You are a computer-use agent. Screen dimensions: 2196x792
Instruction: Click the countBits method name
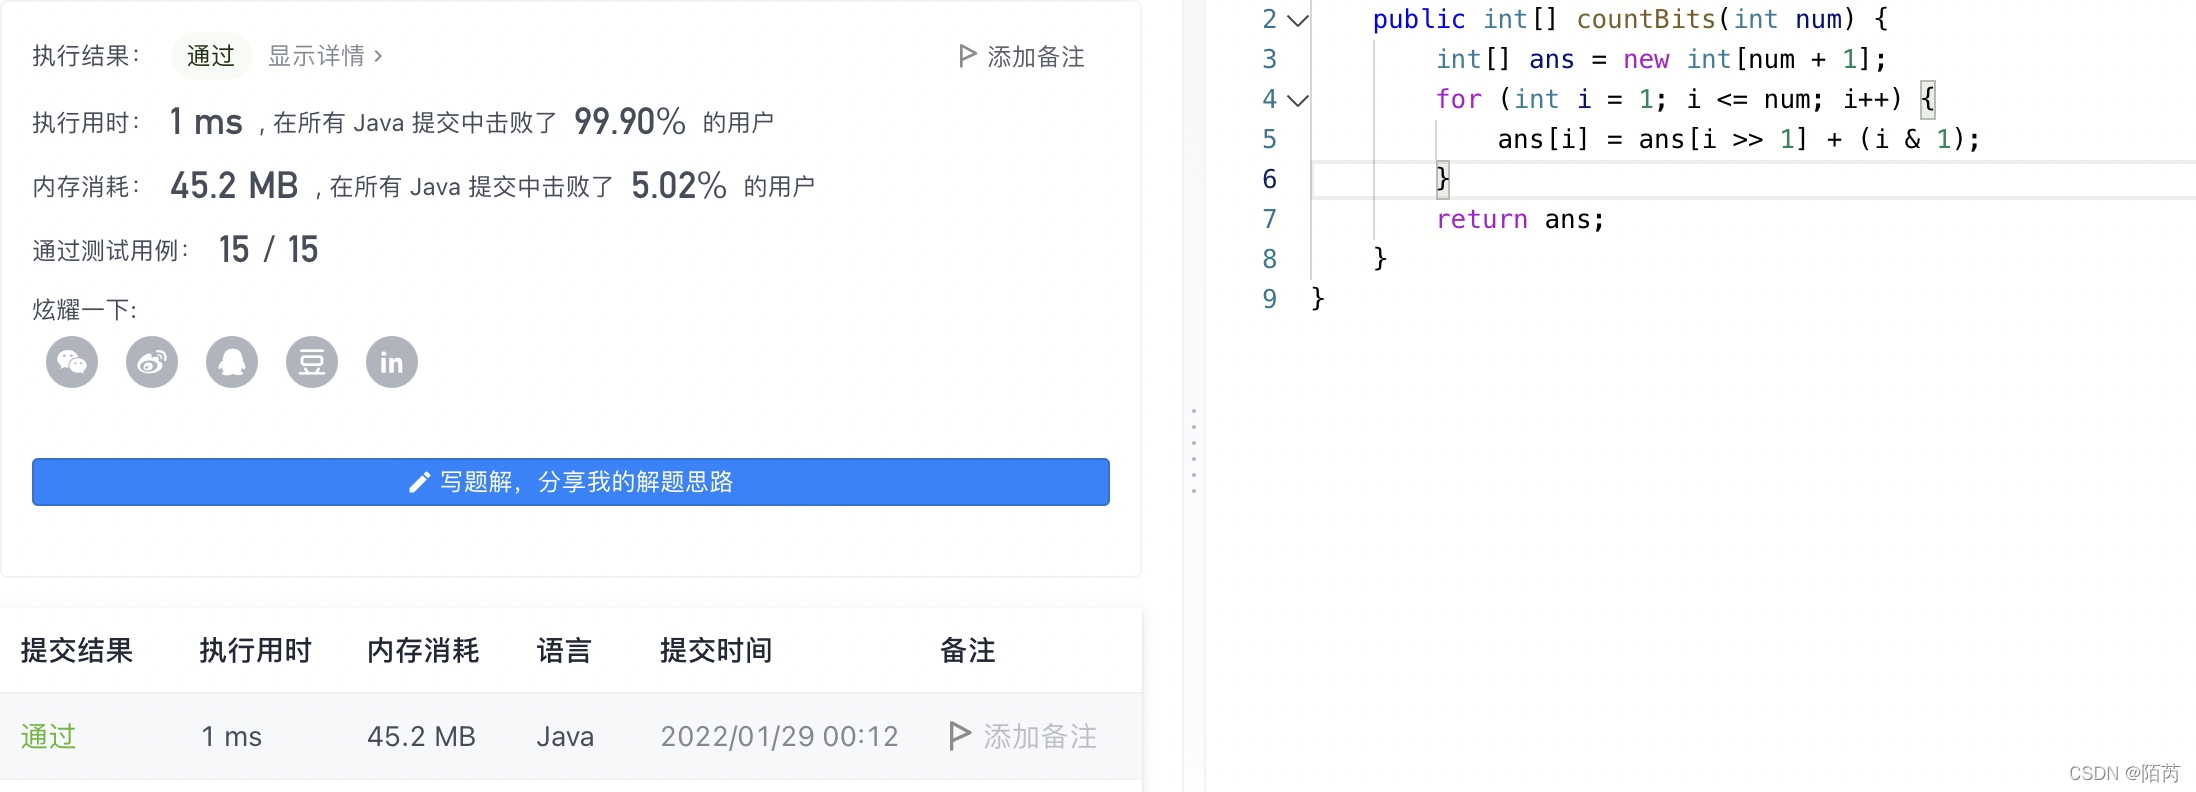click(1646, 20)
